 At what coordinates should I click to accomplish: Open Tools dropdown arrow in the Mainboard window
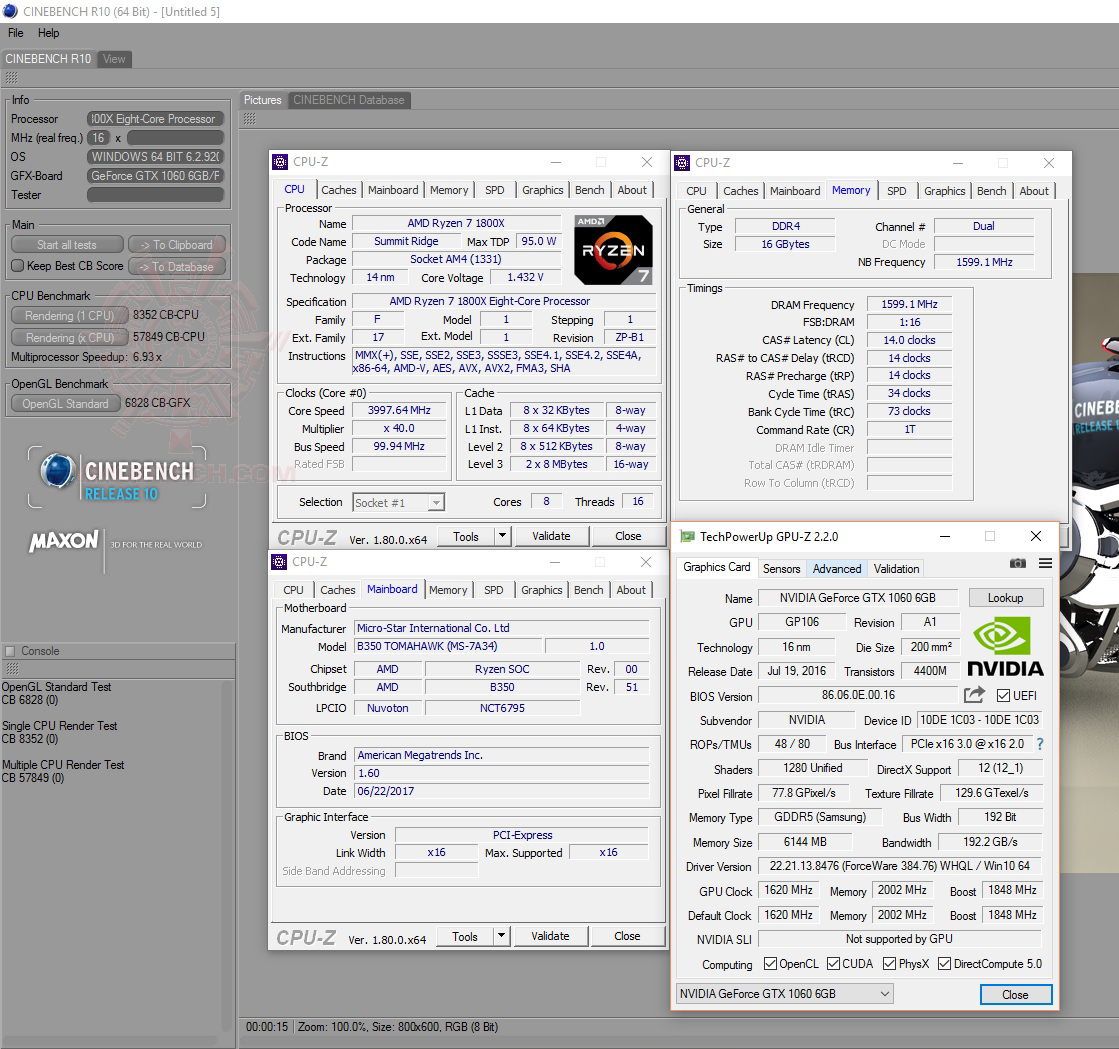point(502,936)
